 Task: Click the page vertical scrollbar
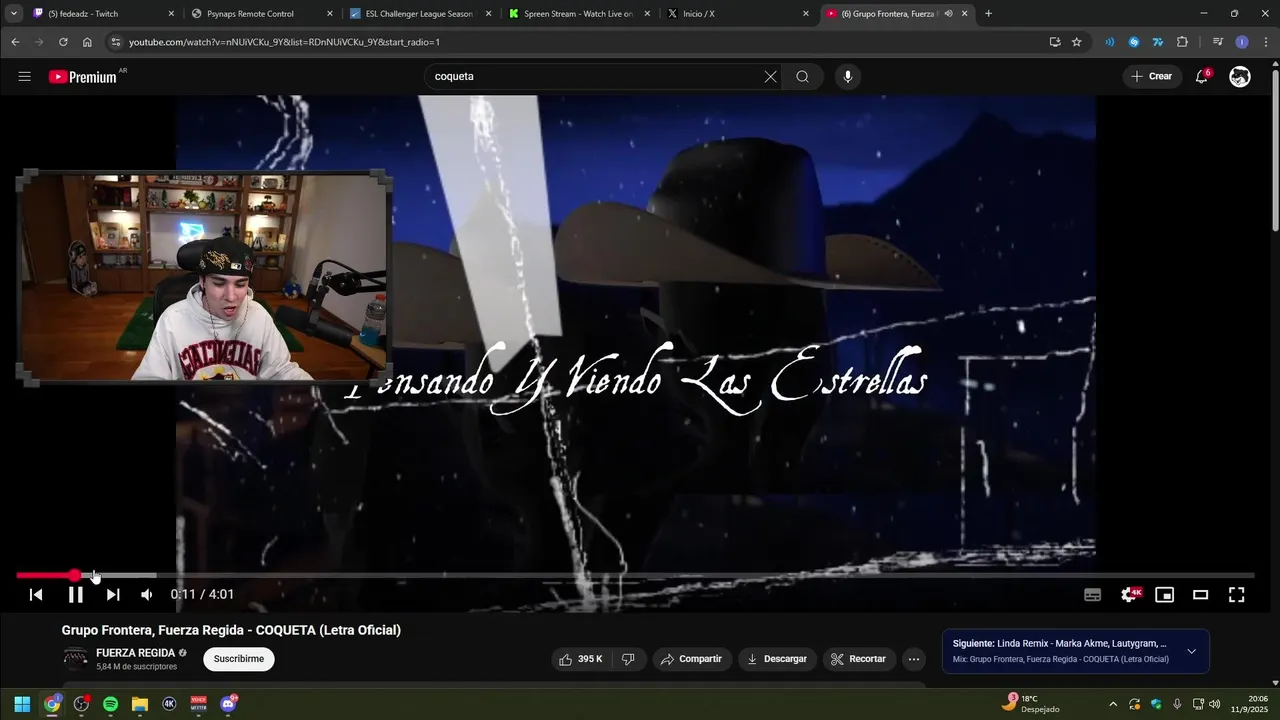point(1274,150)
